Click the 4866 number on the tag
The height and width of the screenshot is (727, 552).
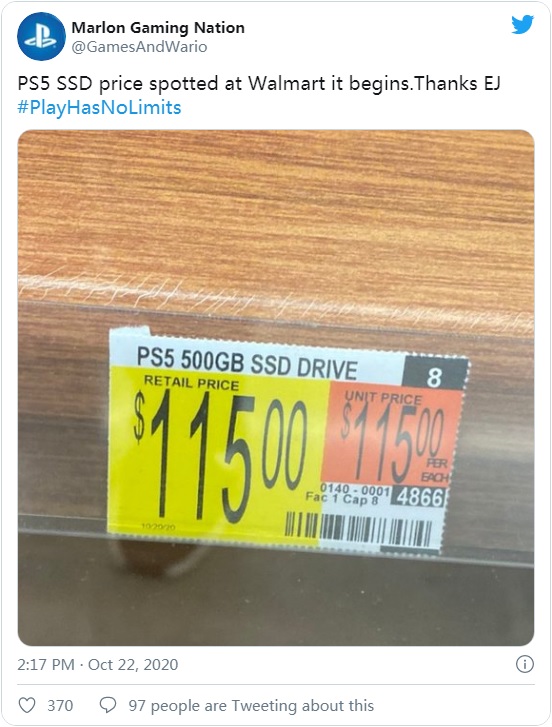click(417, 498)
